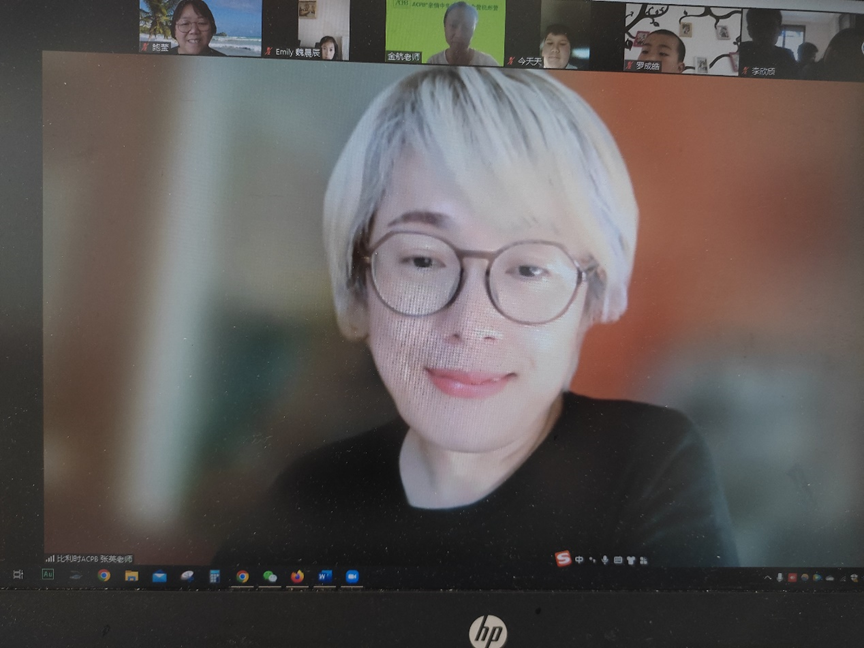Select the 鲍莹 participant thumbnail
864x648 pixels.
click(x=201, y=28)
